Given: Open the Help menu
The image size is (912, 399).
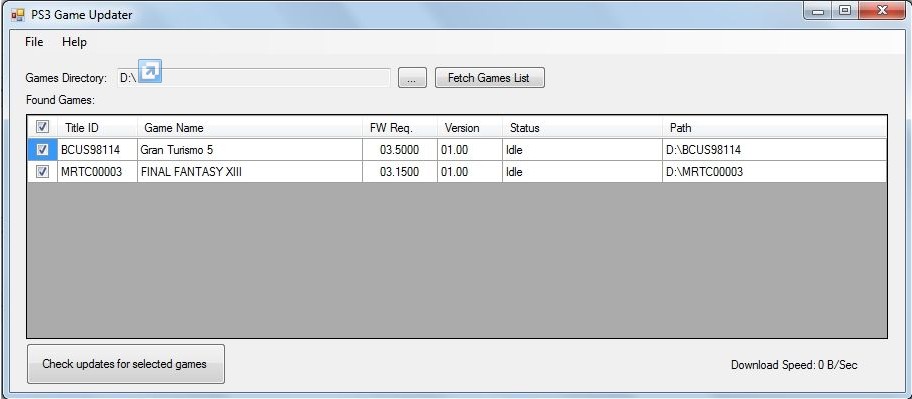Looking at the screenshot, I should pos(74,42).
